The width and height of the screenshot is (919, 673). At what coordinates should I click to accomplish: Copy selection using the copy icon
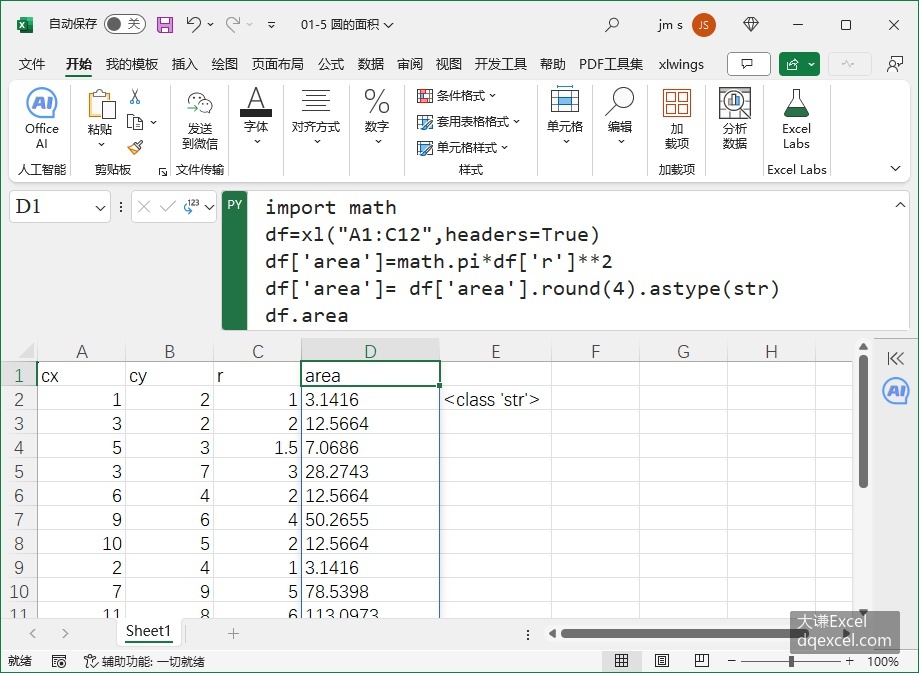pos(135,122)
